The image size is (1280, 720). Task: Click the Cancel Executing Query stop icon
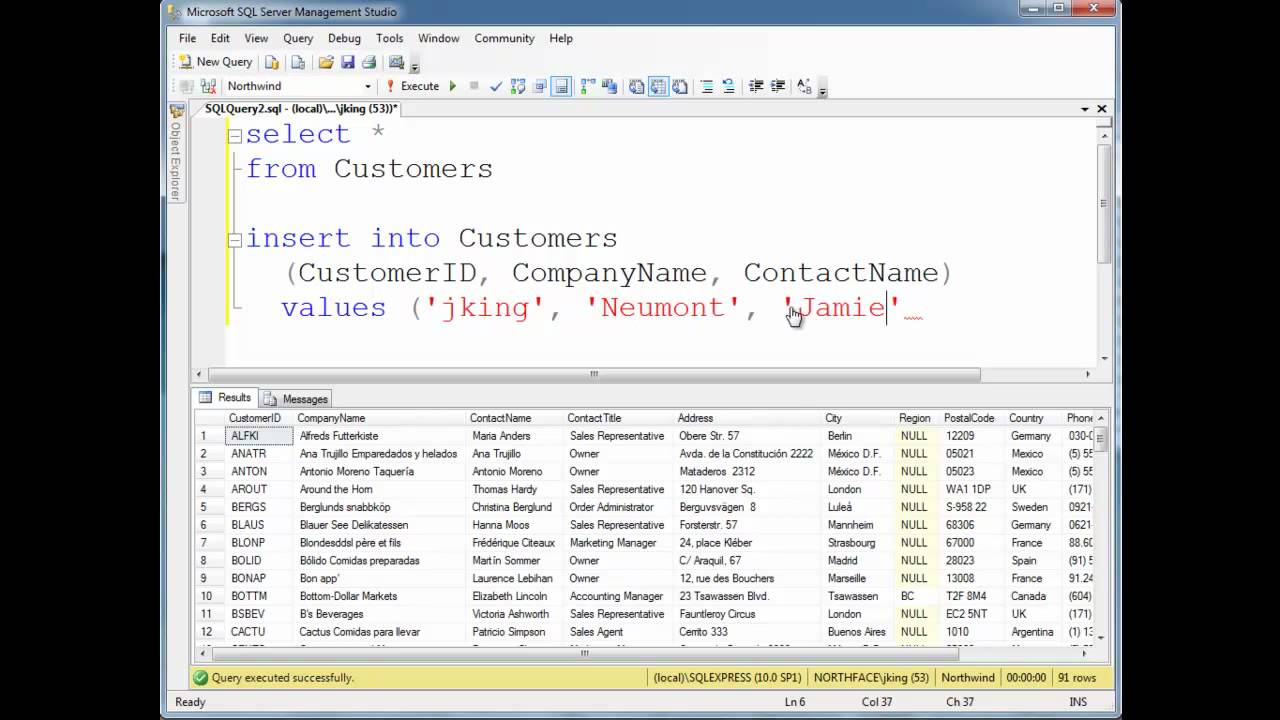(474, 86)
